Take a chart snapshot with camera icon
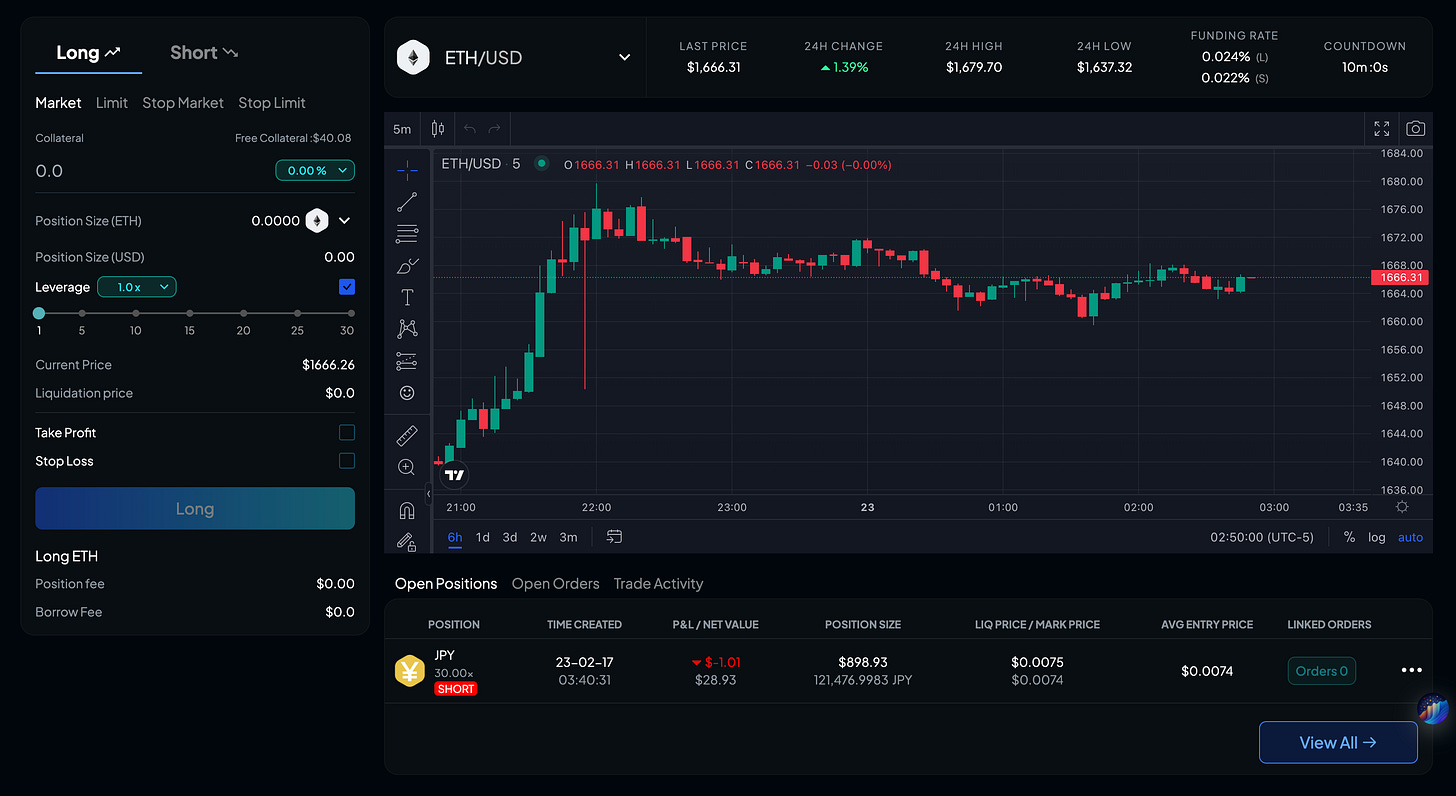Screen dimensions: 1456x796 [1415, 129]
